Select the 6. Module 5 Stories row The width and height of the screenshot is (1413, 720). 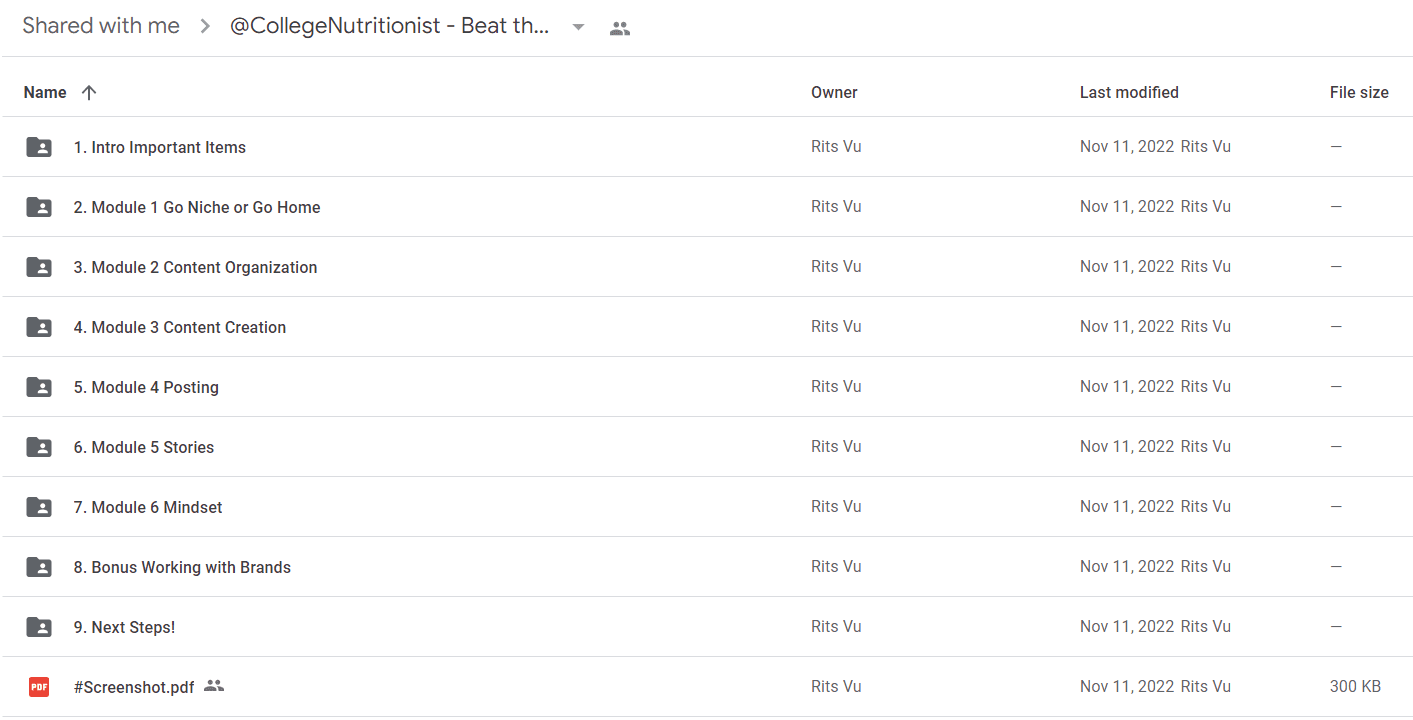706,447
